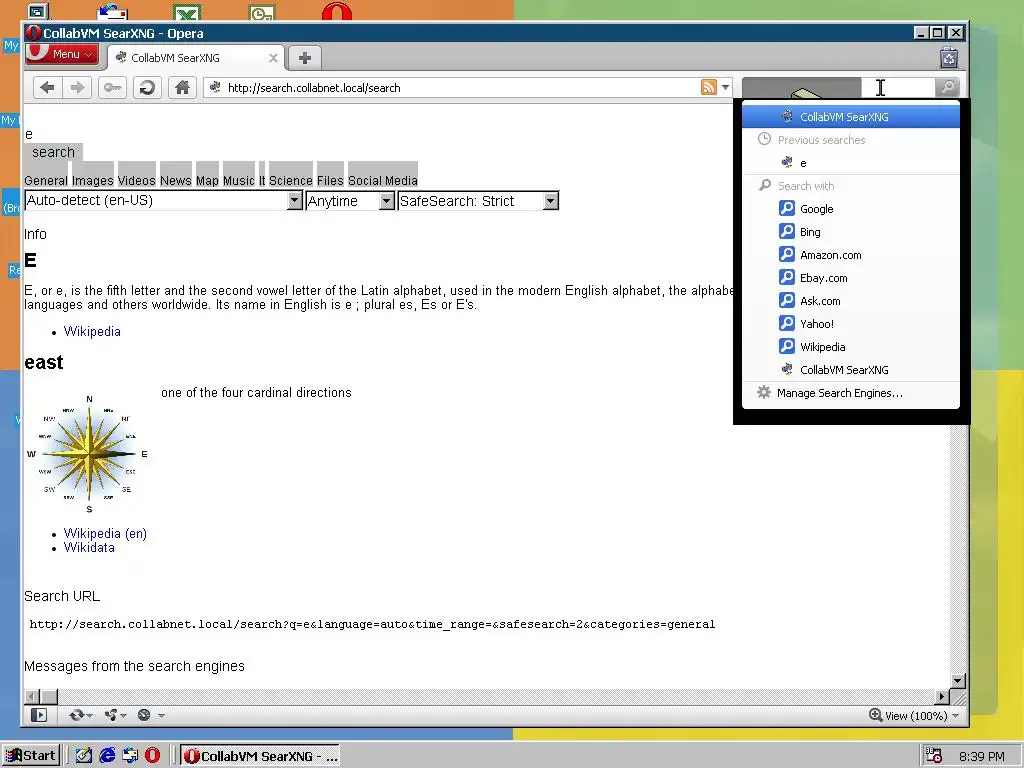The width and height of the screenshot is (1024, 768).
Task: Switch to Videos category
Action: pyautogui.click(x=136, y=180)
